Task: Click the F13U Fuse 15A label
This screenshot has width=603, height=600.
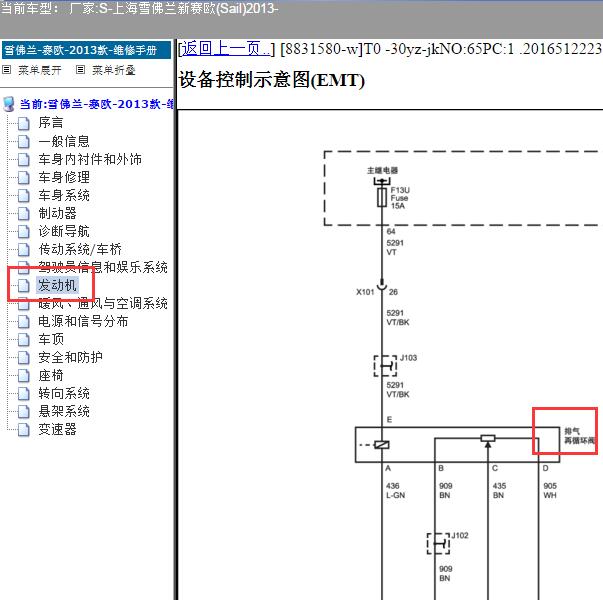Action: tap(400, 198)
